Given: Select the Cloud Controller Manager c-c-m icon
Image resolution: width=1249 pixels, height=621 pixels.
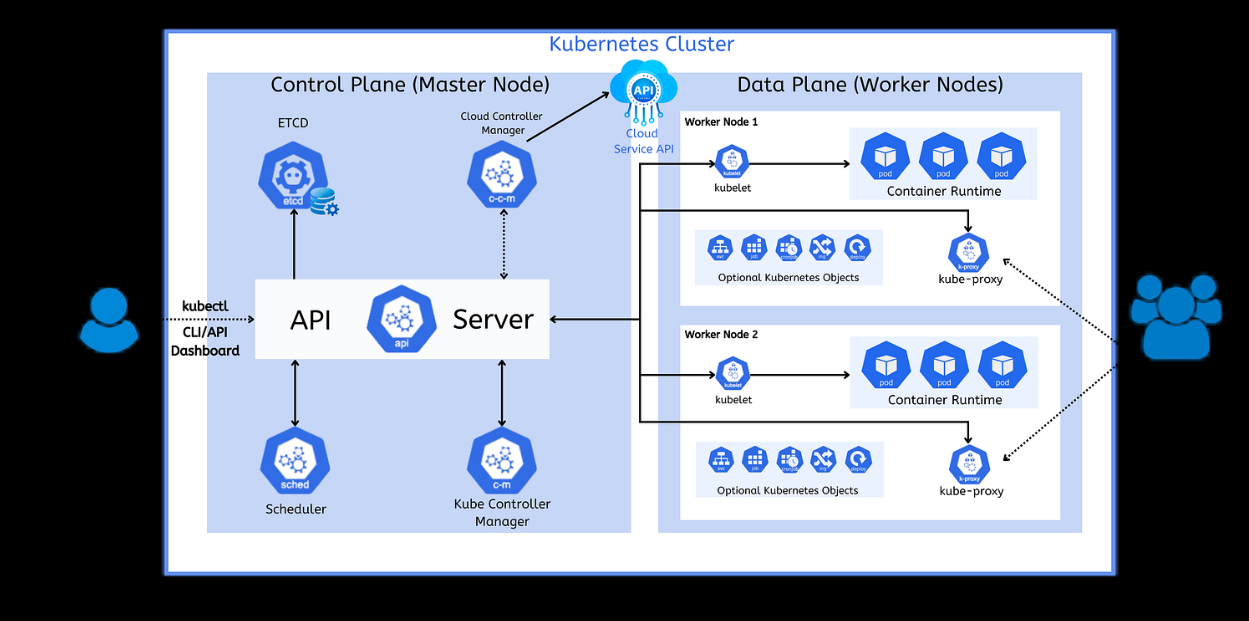Looking at the screenshot, I should [502, 175].
